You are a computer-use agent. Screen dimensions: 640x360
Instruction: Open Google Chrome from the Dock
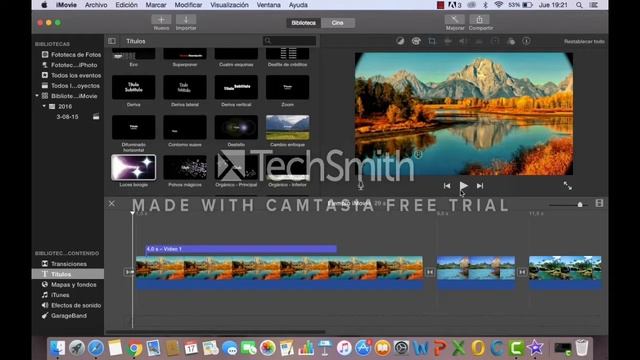tap(134, 348)
